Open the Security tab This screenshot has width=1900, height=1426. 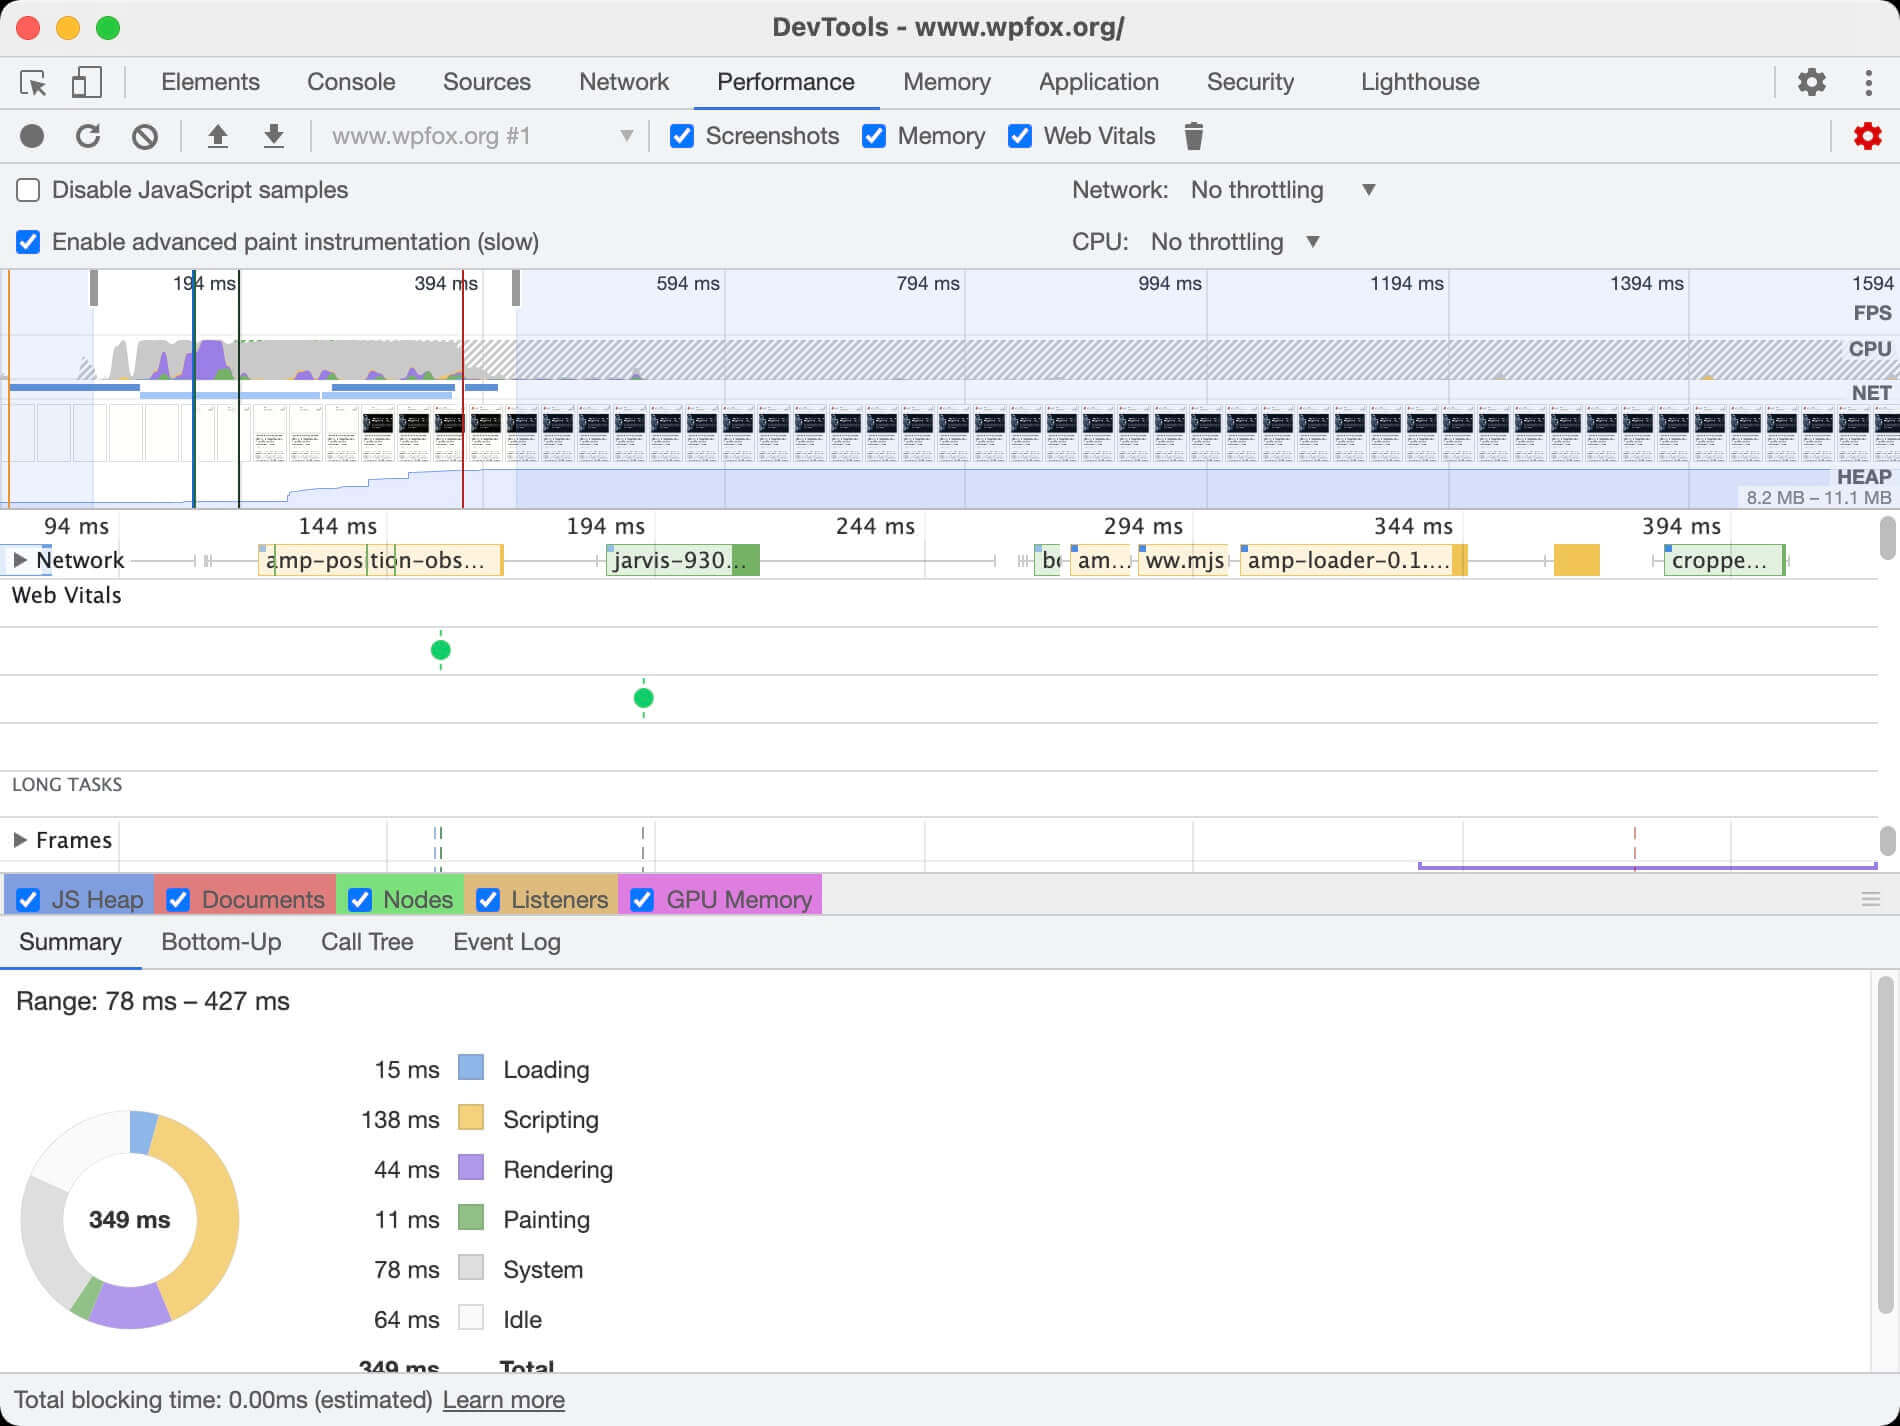click(1250, 82)
